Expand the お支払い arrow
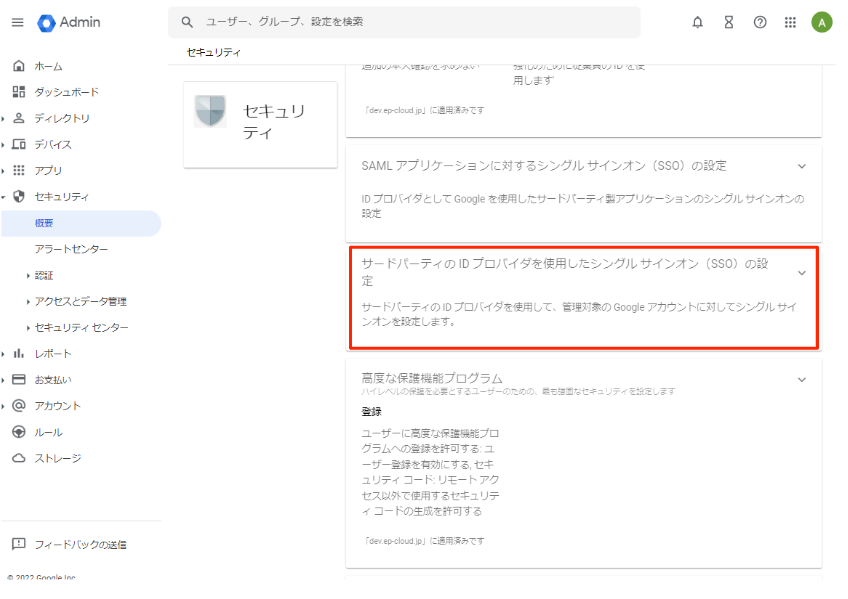This screenshot has width=848, height=599. (x=3, y=380)
